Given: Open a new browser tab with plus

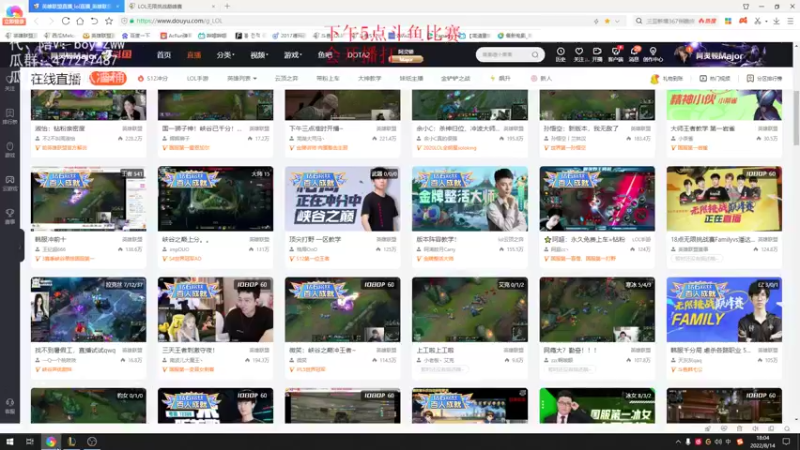Looking at the screenshot, I should 227,6.
